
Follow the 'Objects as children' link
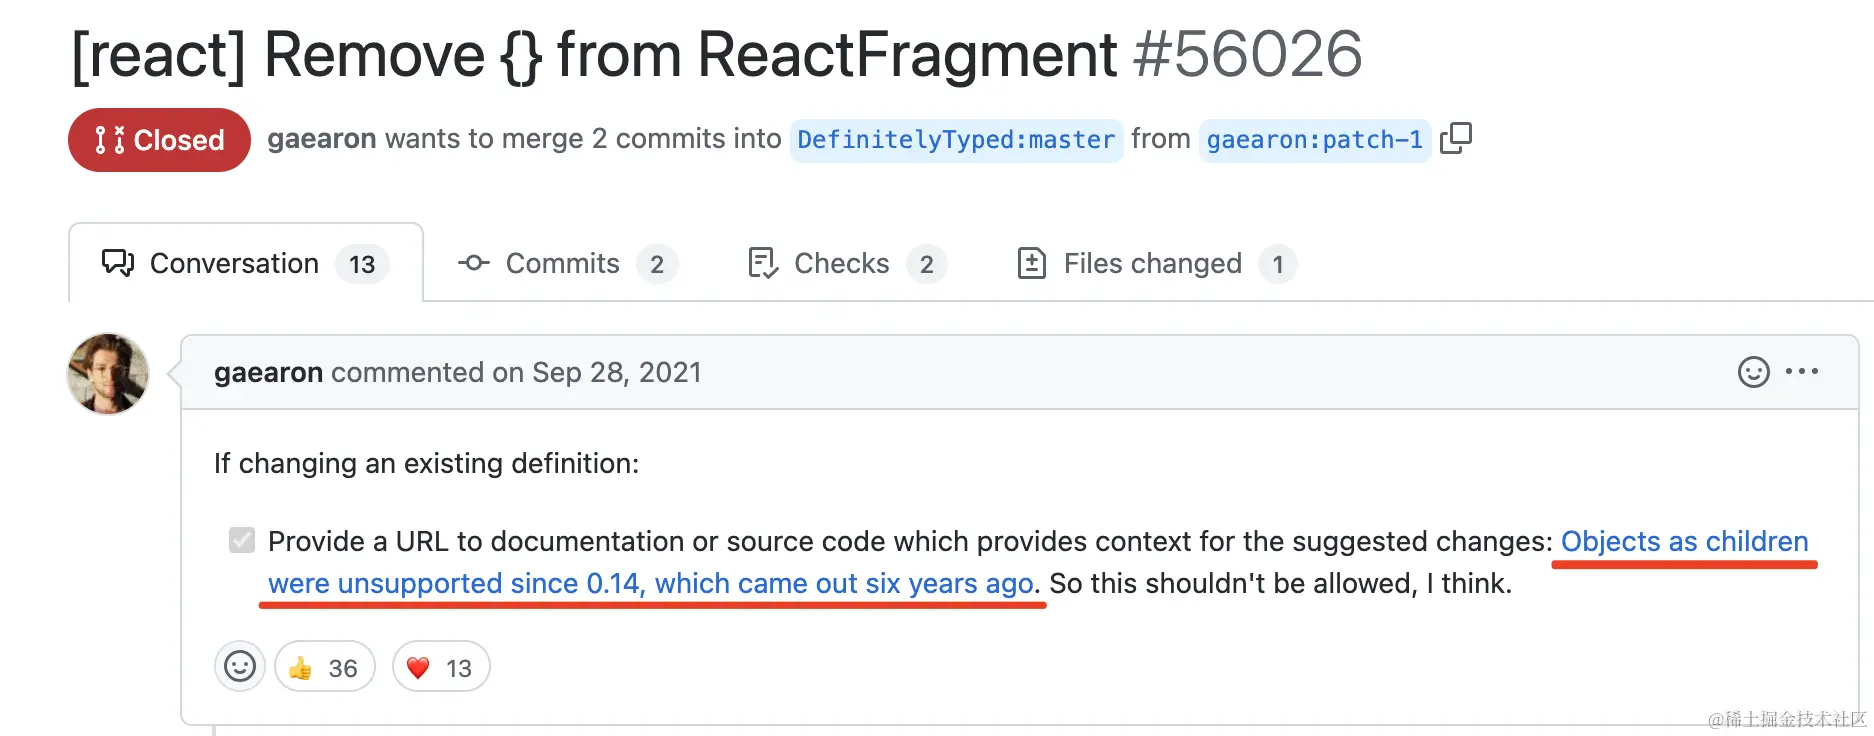click(1684, 542)
